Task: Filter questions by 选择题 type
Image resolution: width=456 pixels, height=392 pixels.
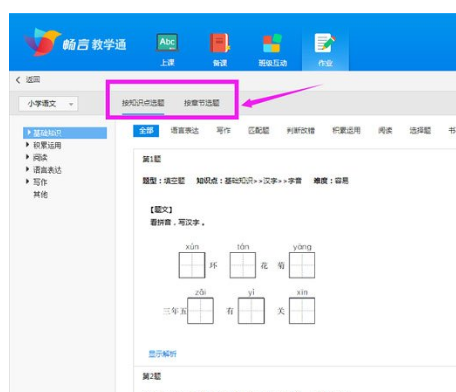Action: click(x=420, y=131)
